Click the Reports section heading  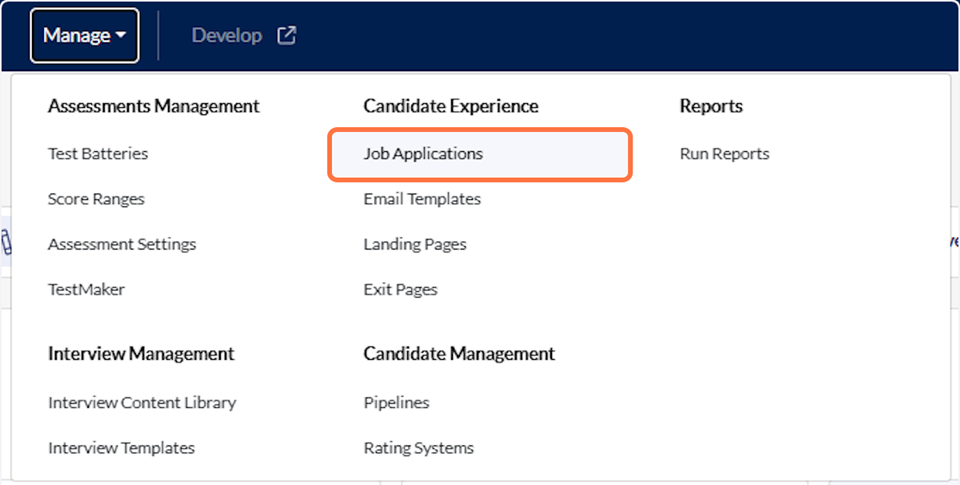coord(711,106)
